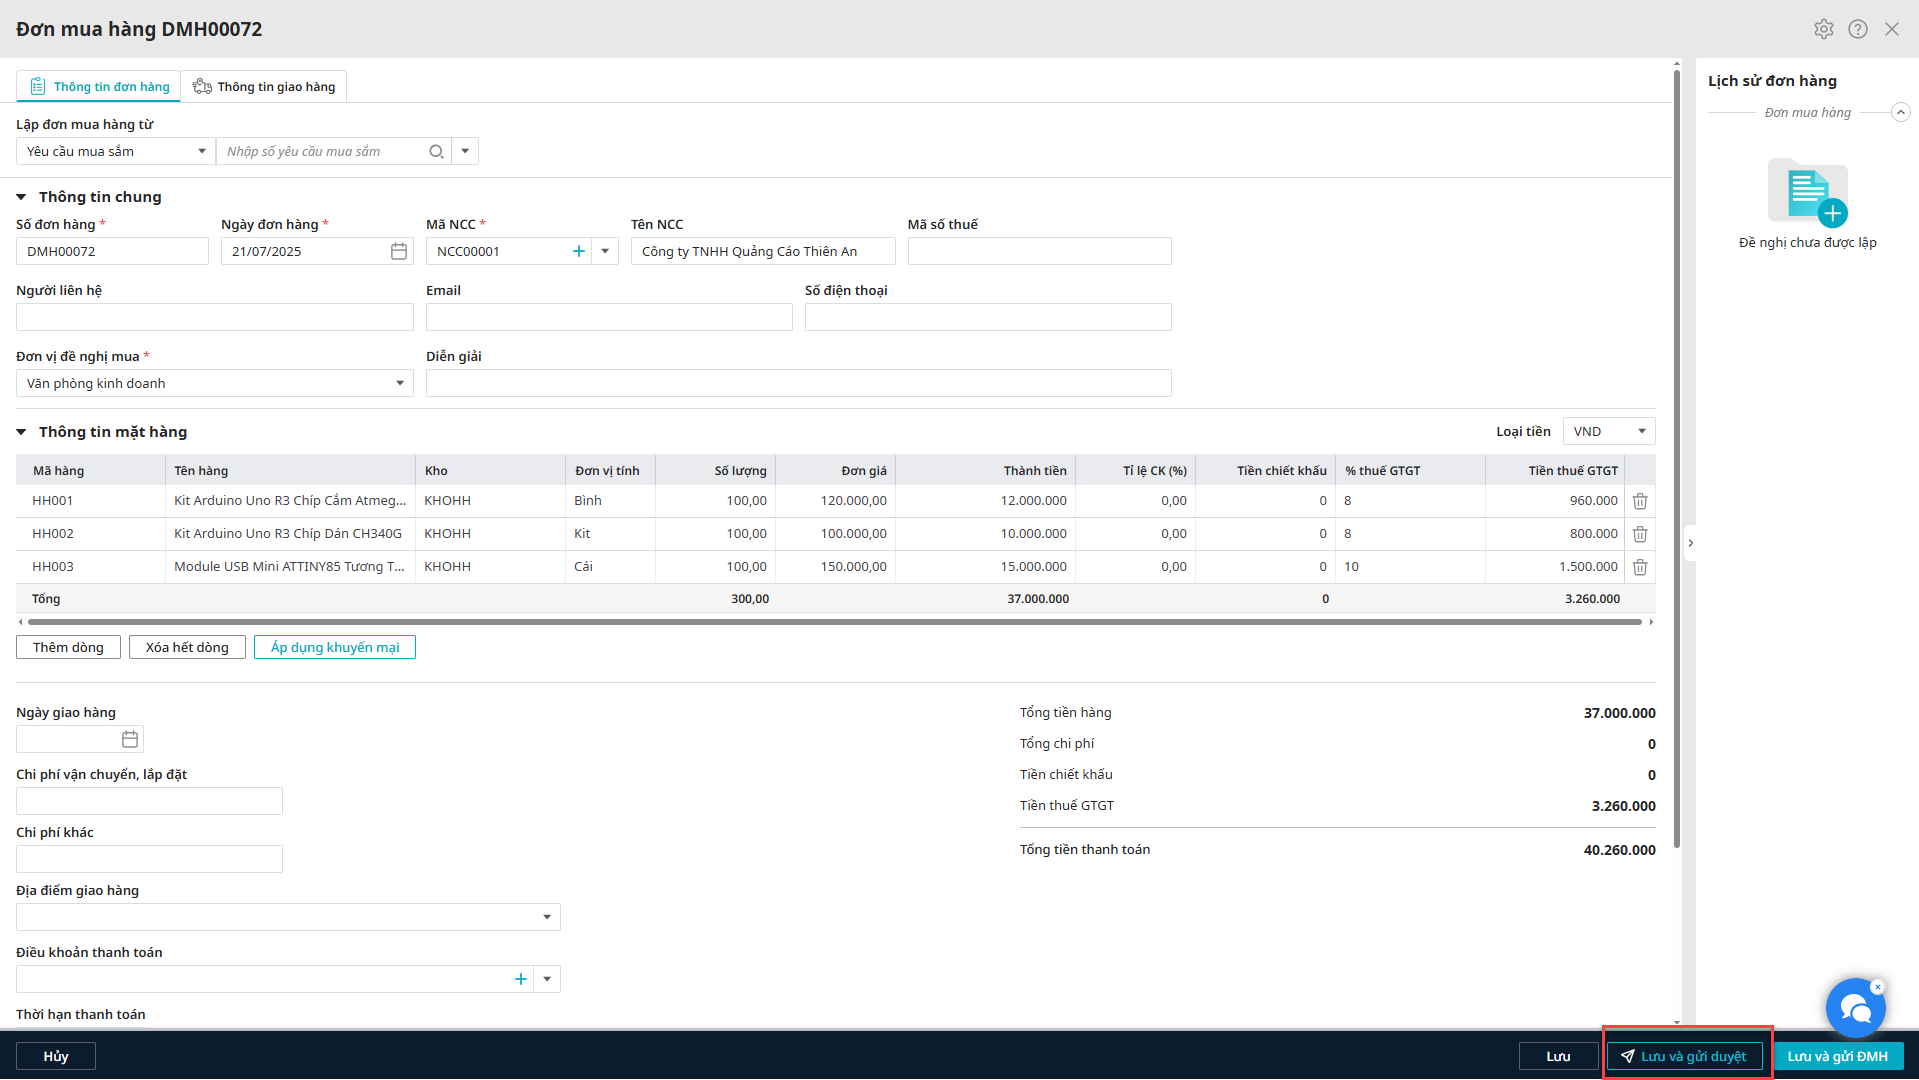Open settings gear icon in header

click(1823, 29)
